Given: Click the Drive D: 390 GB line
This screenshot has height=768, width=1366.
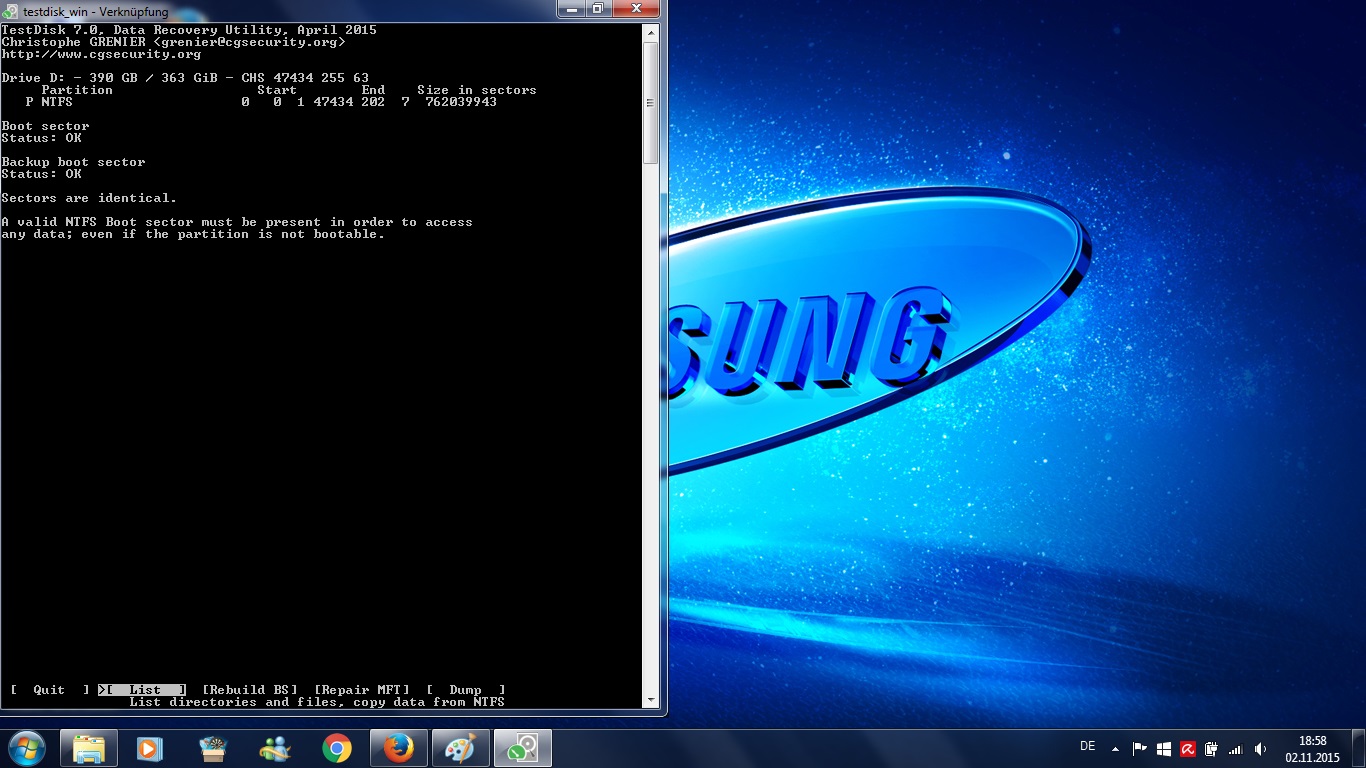Looking at the screenshot, I should (185, 78).
